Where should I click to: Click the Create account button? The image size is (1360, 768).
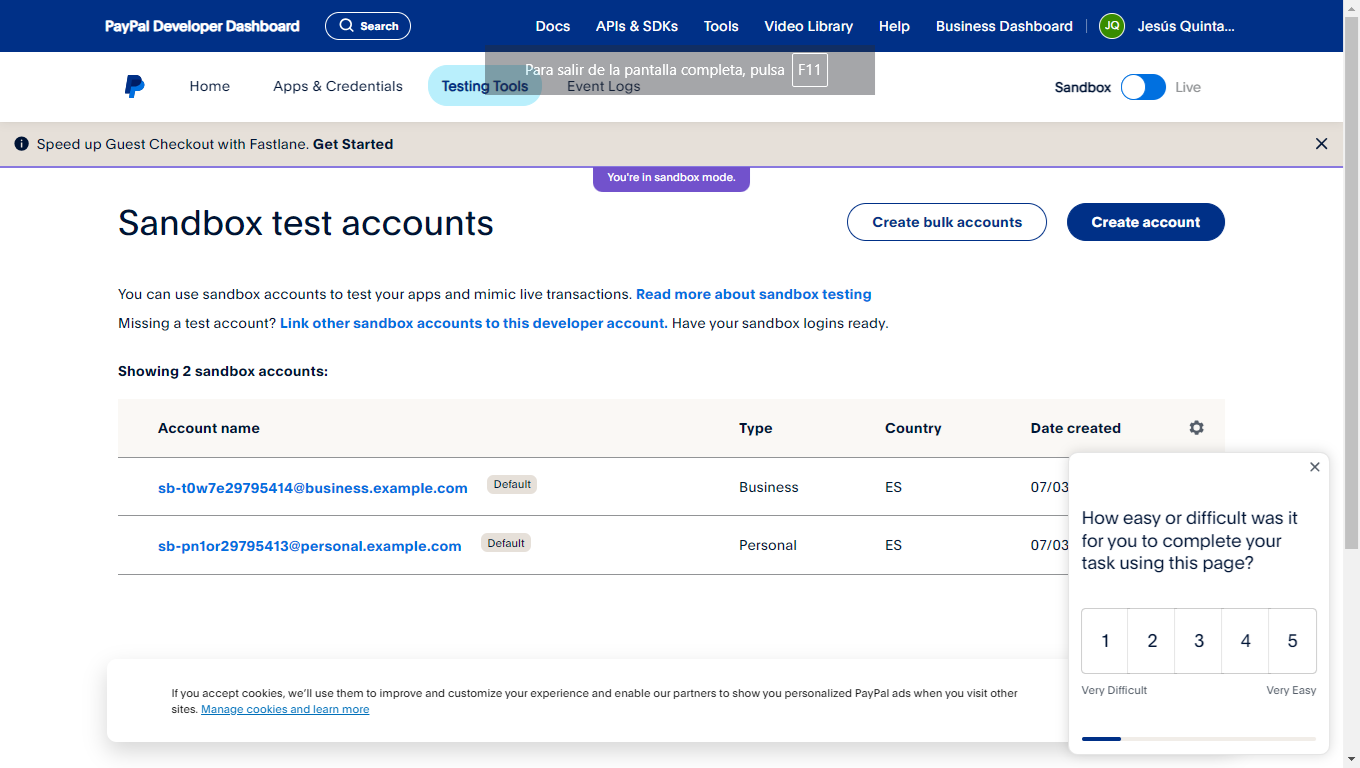click(x=1146, y=222)
